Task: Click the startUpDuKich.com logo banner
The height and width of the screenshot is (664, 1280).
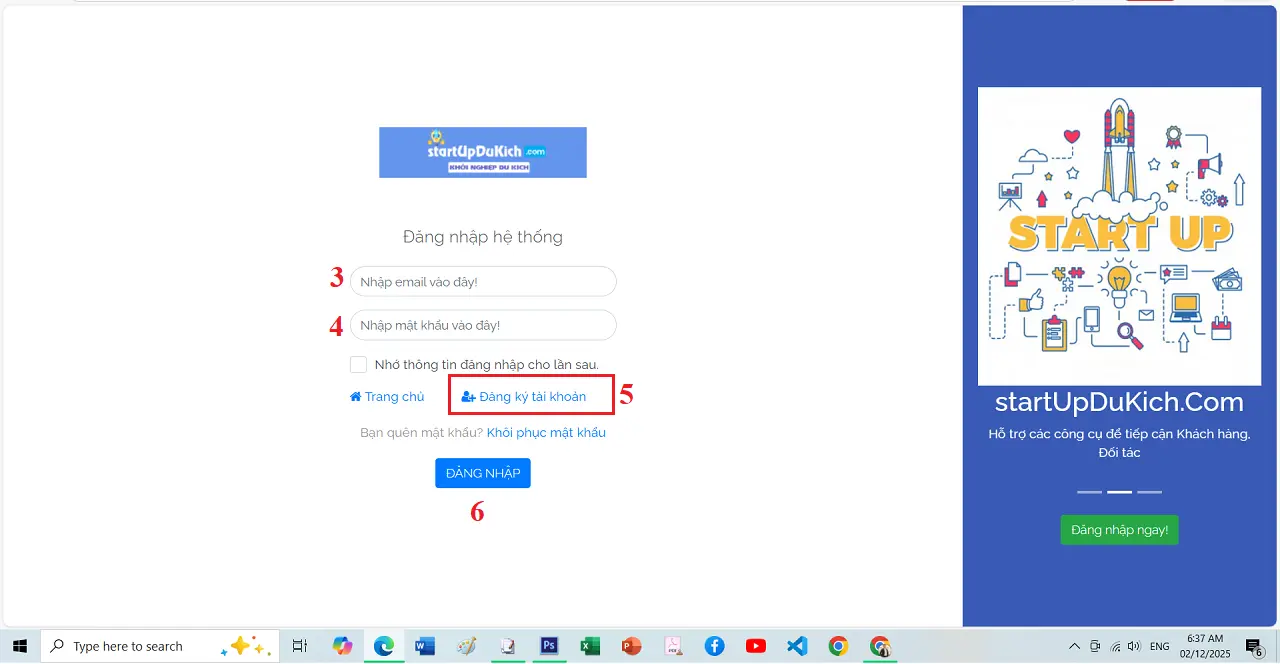Action: click(482, 152)
